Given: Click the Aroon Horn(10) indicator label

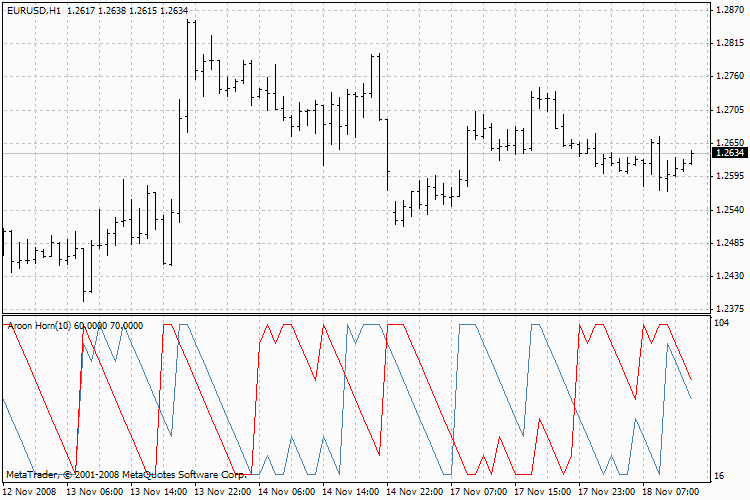Looking at the screenshot, I should click(39, 326).
